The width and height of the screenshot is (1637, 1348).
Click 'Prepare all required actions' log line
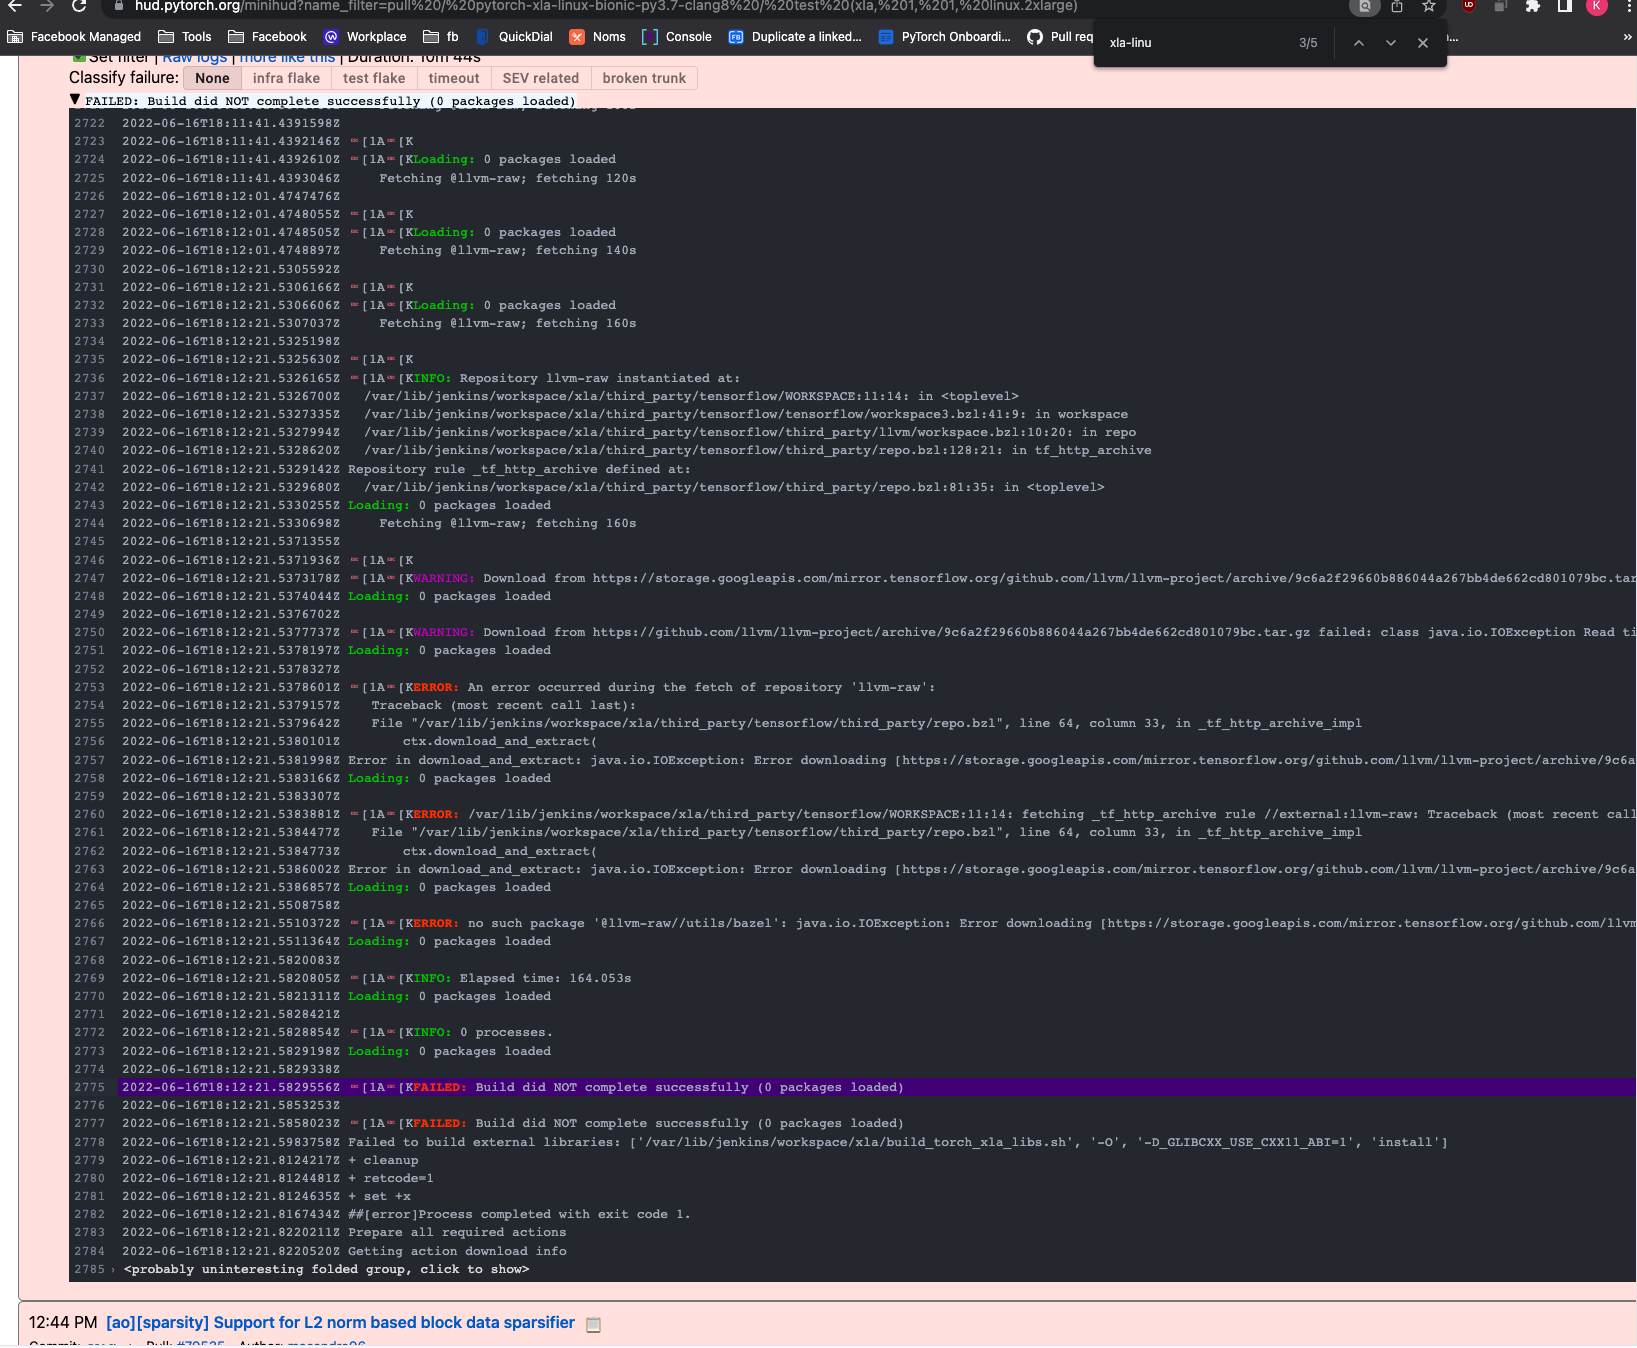457,1232
